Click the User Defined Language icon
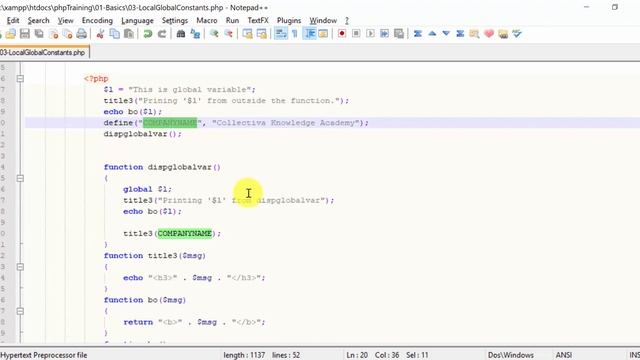640x360 pixels. [323, 34]
